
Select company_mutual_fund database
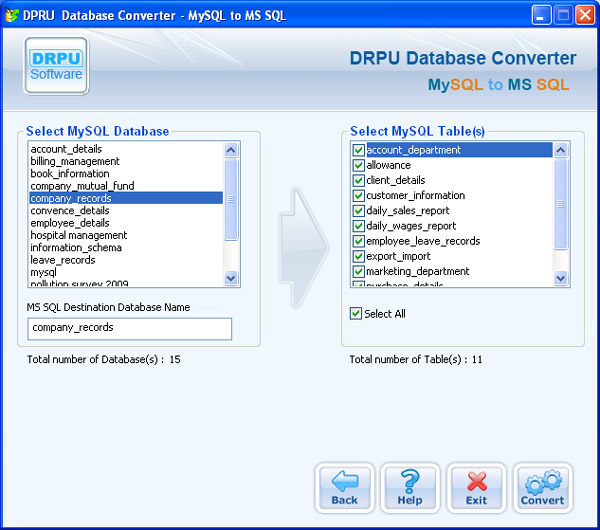click(x=126, y=186)
